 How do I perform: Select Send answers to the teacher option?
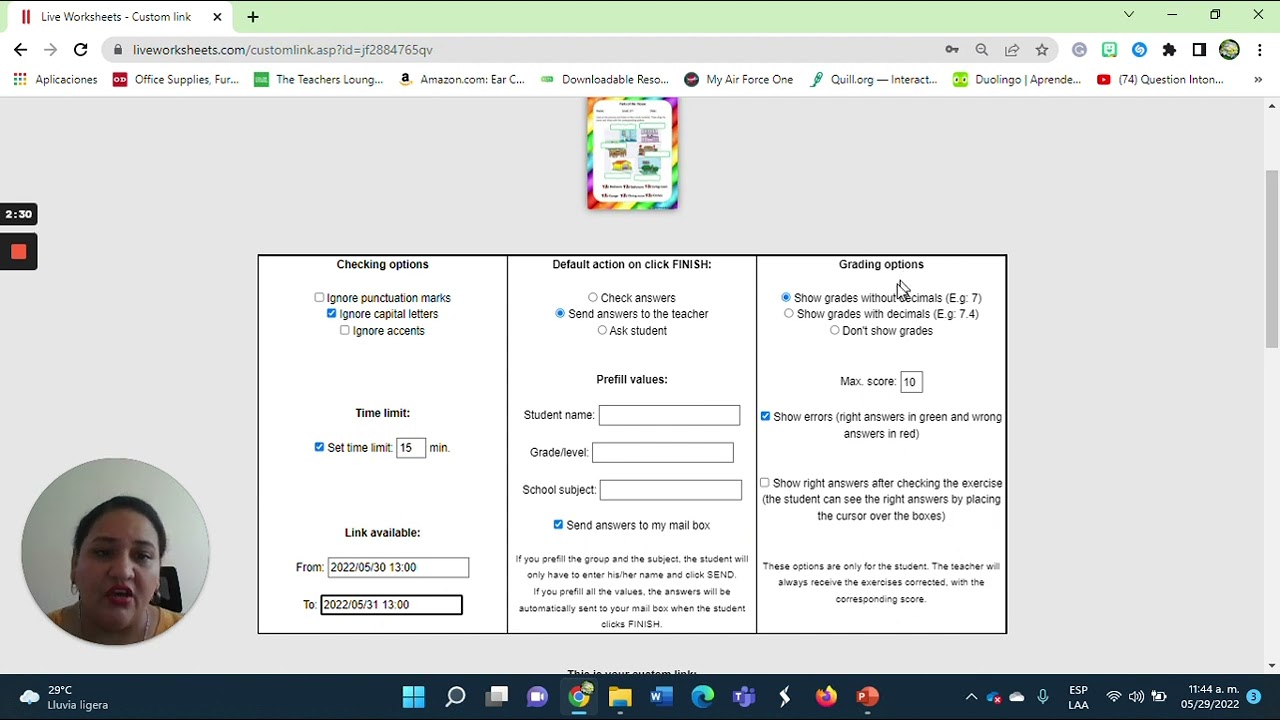[x=560, y=313]
